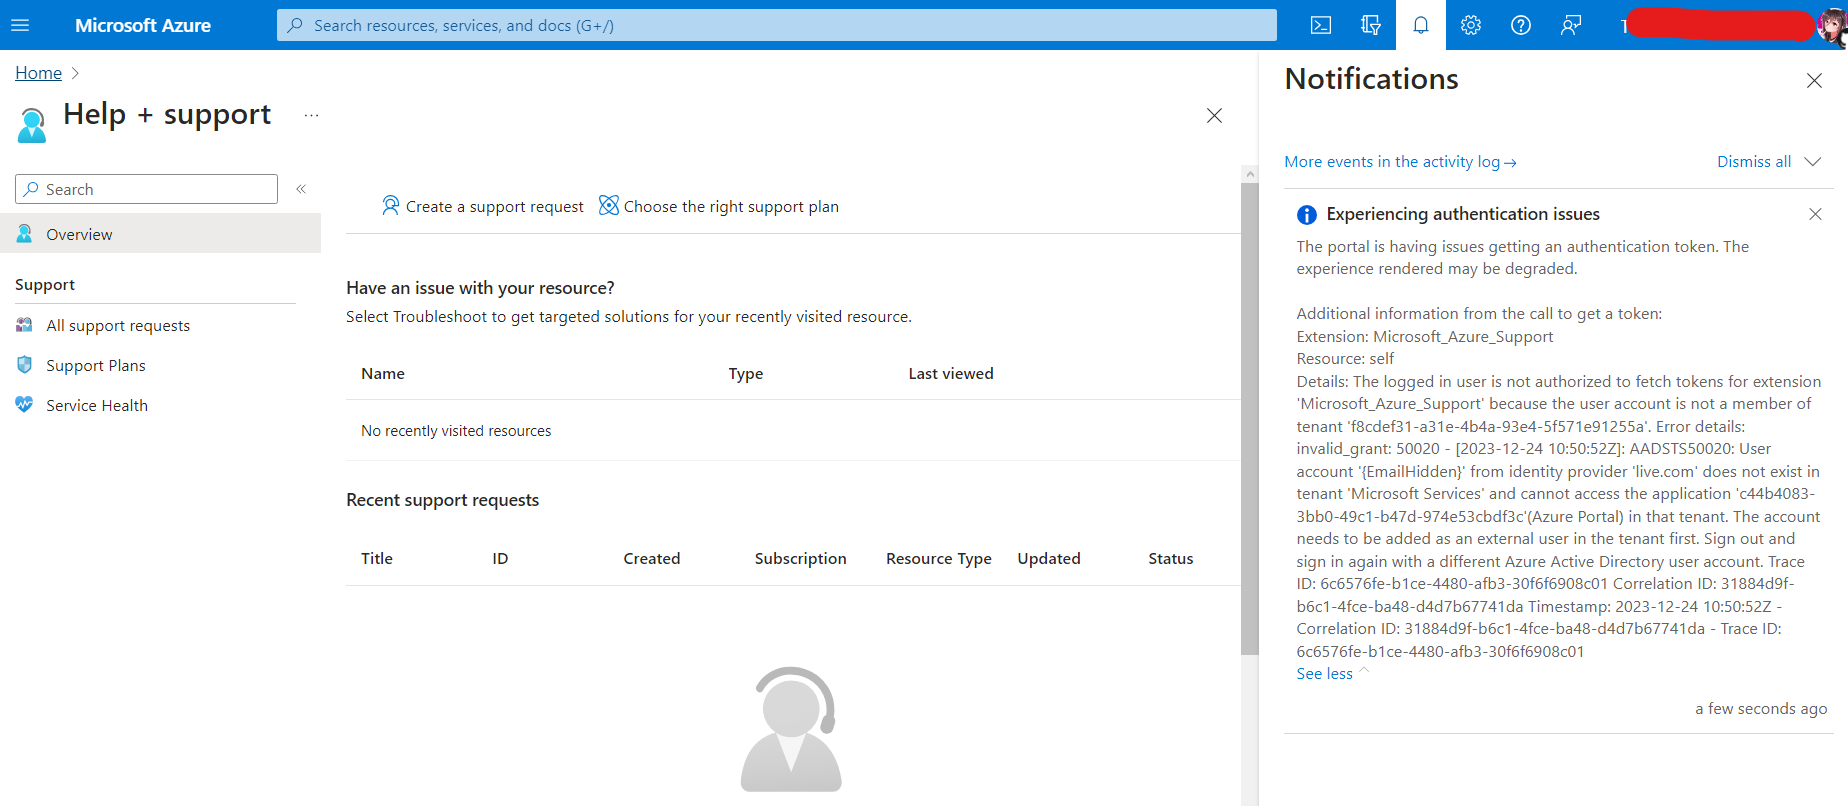
Task: Open the Feedback icon in top bar
Action: (1571, 25)
